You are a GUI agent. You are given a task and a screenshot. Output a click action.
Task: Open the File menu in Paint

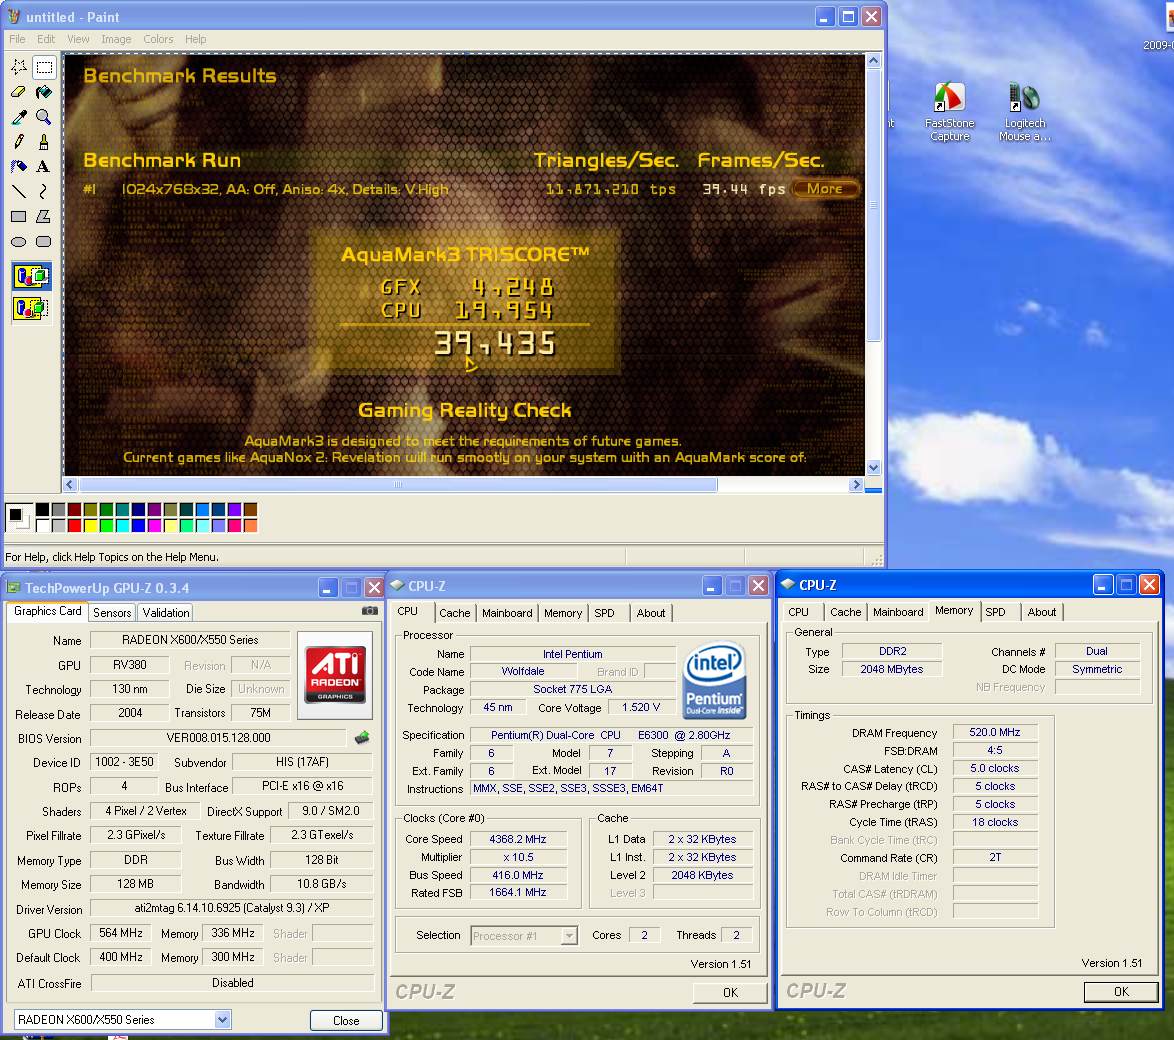point(17,39)
